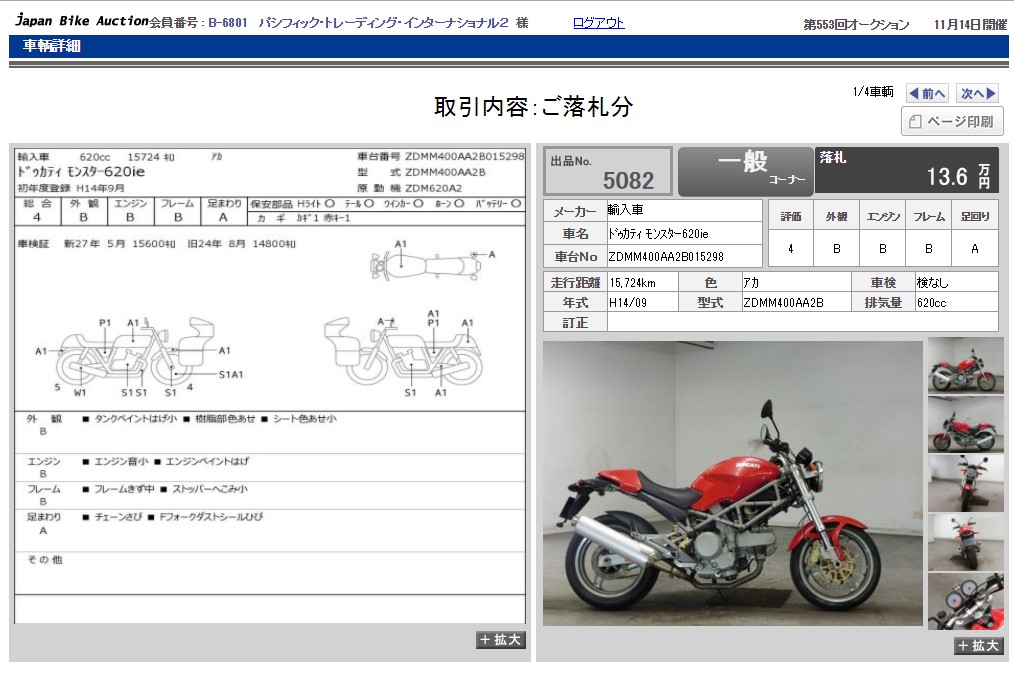Image resolution: width=1014 pixels, height=679 pixels.
Task: Click the 取引内容:ご落札分 heading
Action: [533, 107]
